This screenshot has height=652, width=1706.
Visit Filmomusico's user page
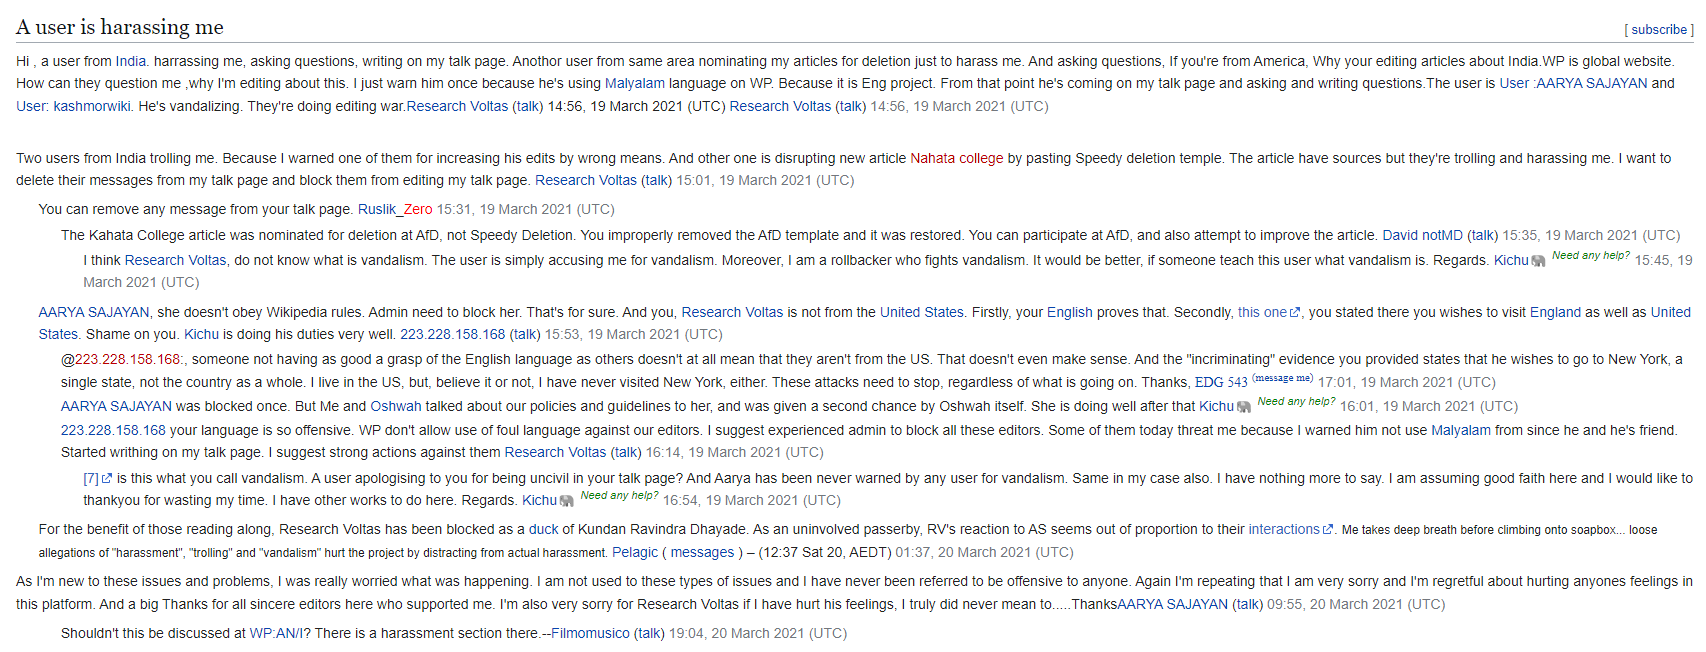(x=590, y=633)
